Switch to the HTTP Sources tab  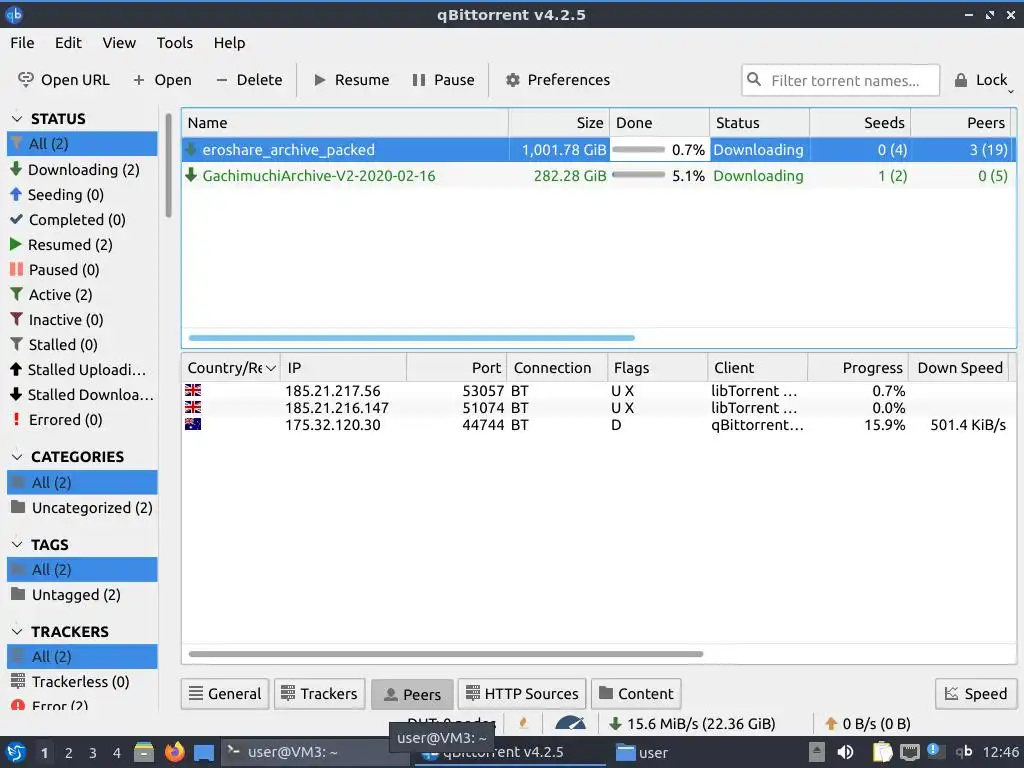point(522,694)
